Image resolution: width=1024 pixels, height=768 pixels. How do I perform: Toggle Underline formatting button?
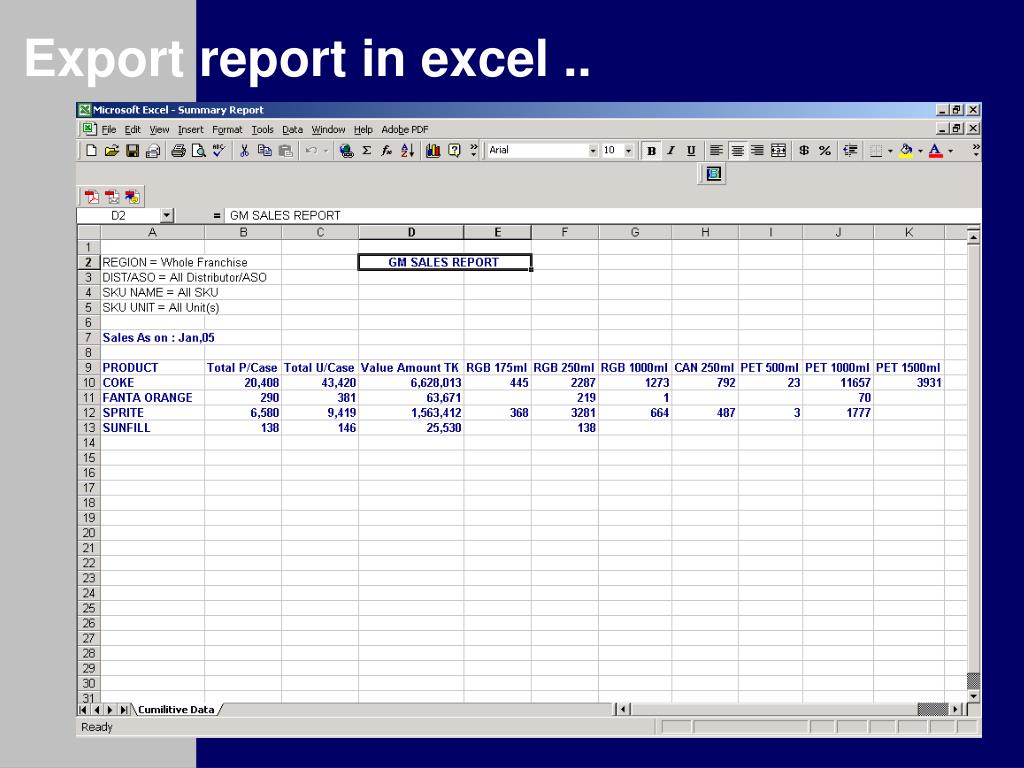(x=691, y=151)
